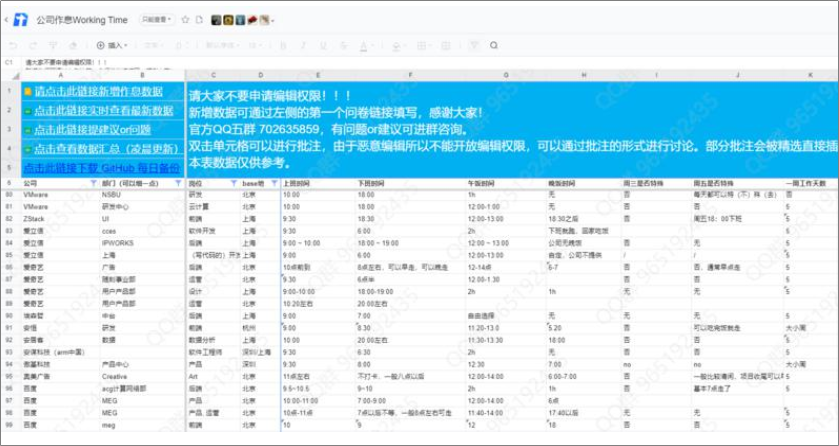The width and height of the screenshot is (839, 446).
Task: Open the filter for 公司 column
Action: coord(94,183)
